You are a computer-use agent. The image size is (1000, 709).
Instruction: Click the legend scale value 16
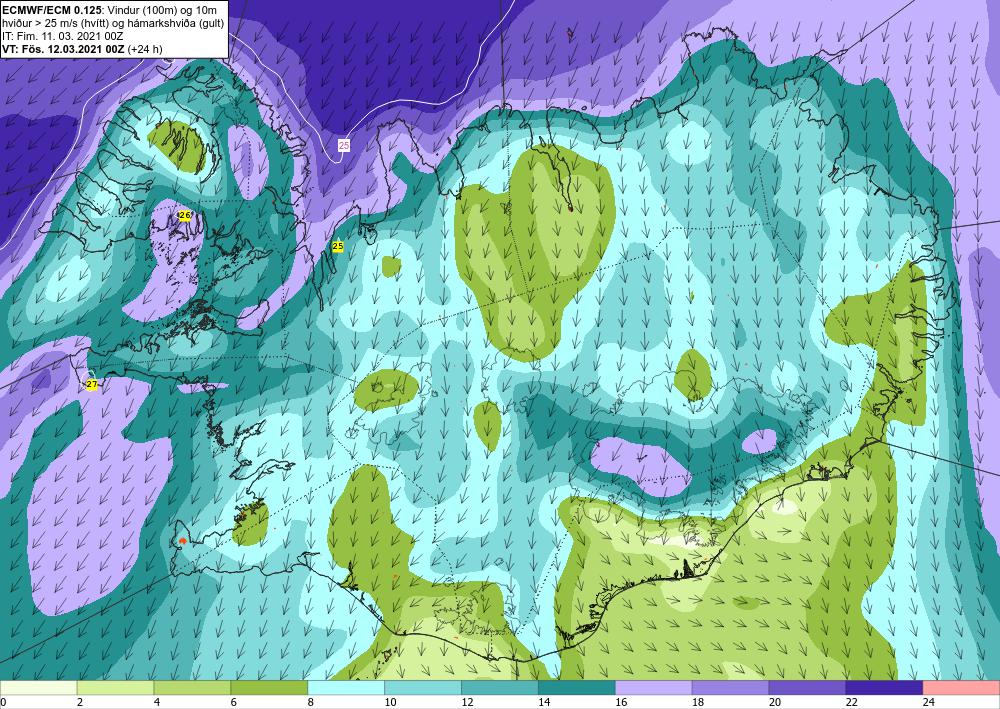[x=621, y=703]
